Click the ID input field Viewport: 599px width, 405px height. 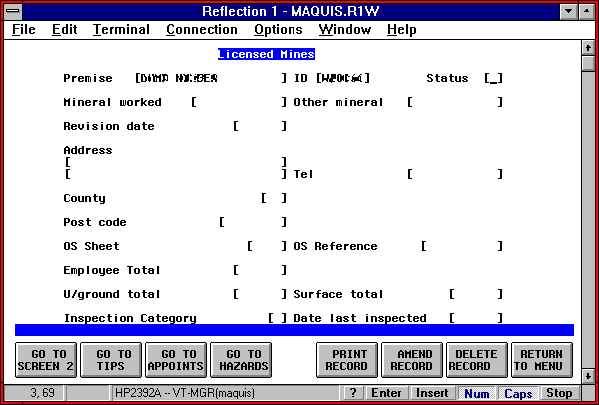(x=343, y=78)
